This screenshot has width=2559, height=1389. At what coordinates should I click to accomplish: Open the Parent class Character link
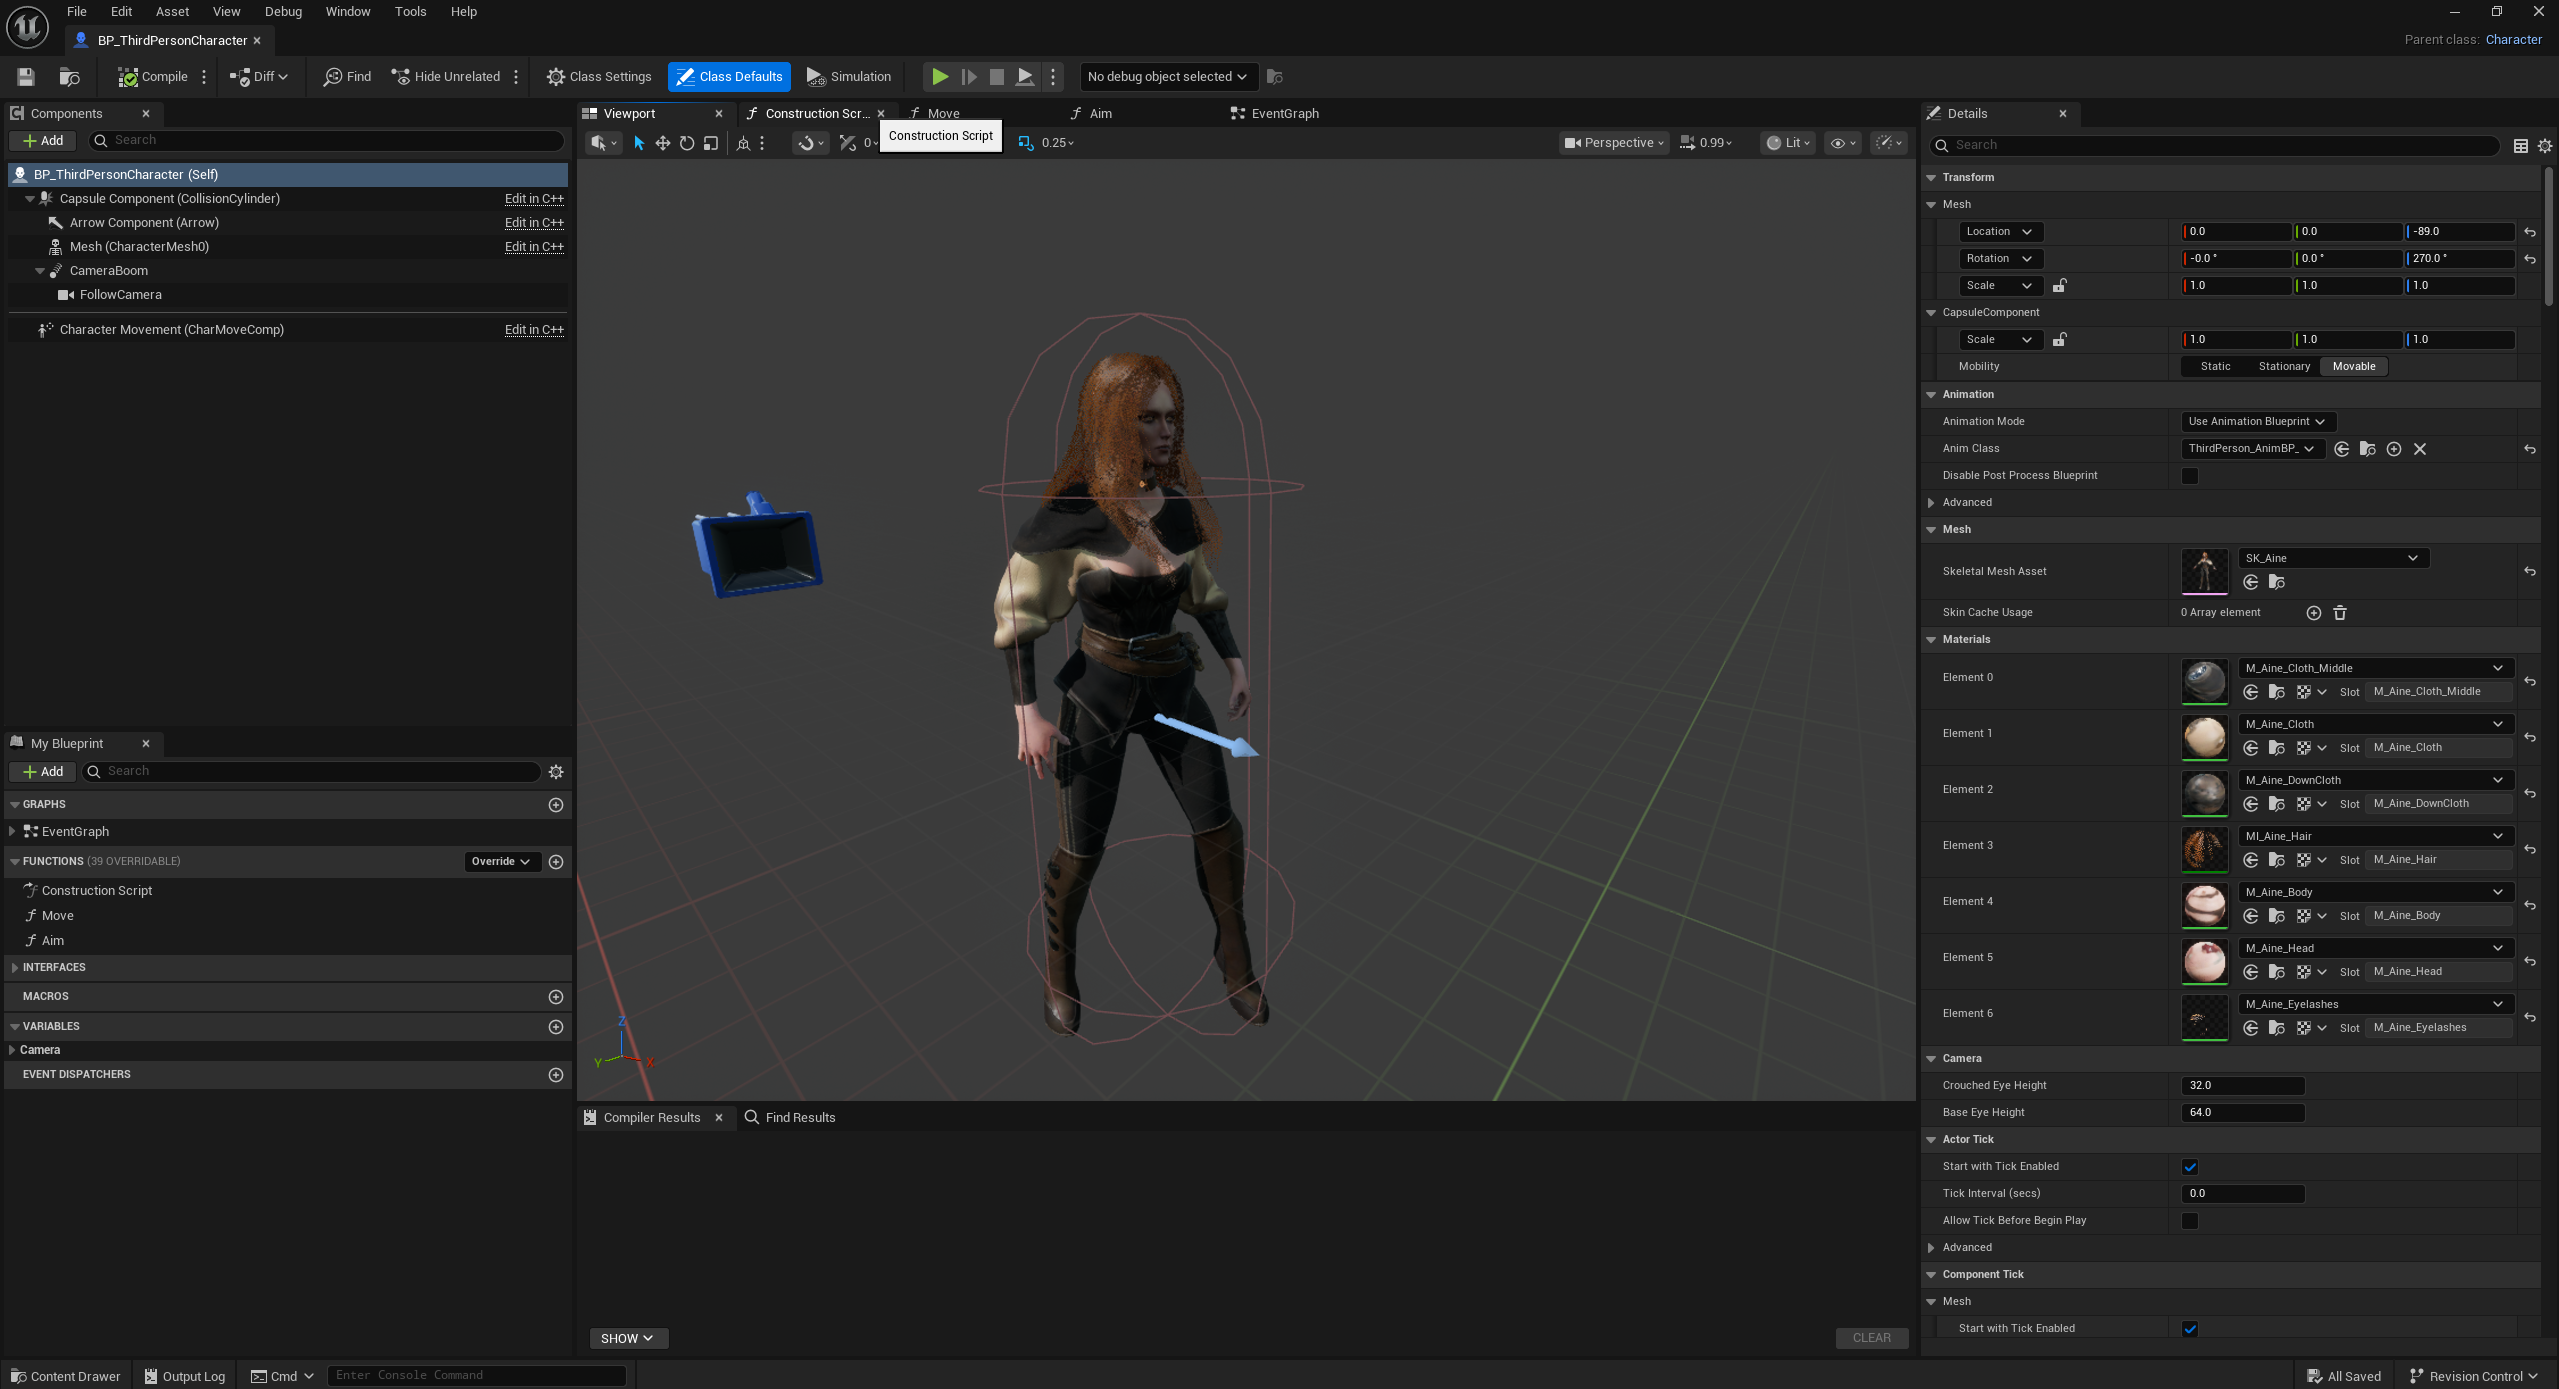2513,40
